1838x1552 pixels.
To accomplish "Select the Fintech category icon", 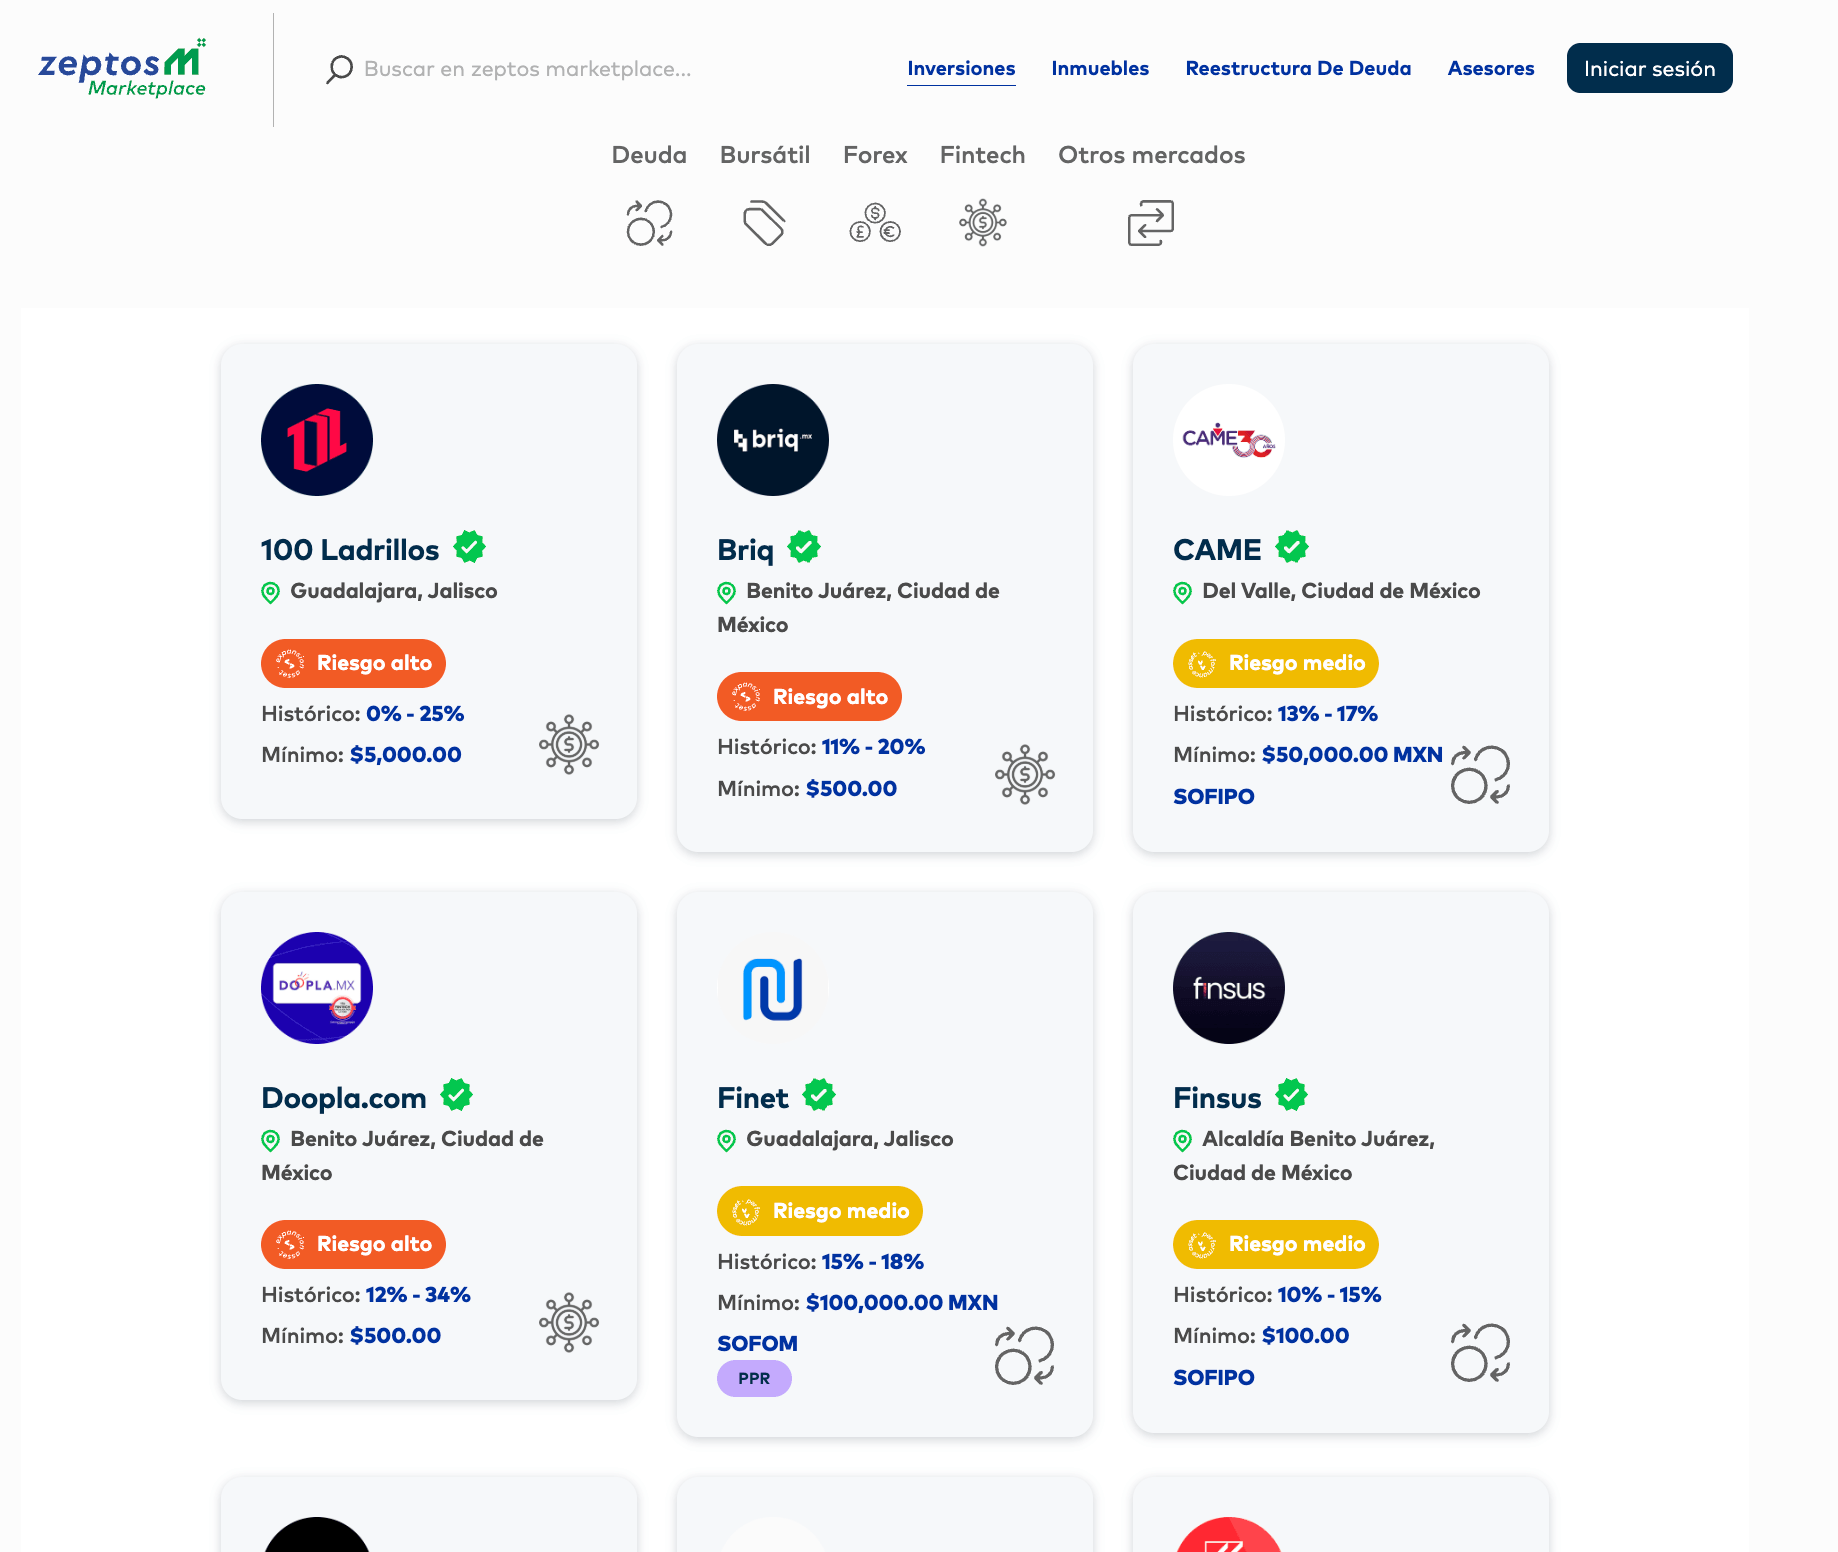I will coord(983,223).
